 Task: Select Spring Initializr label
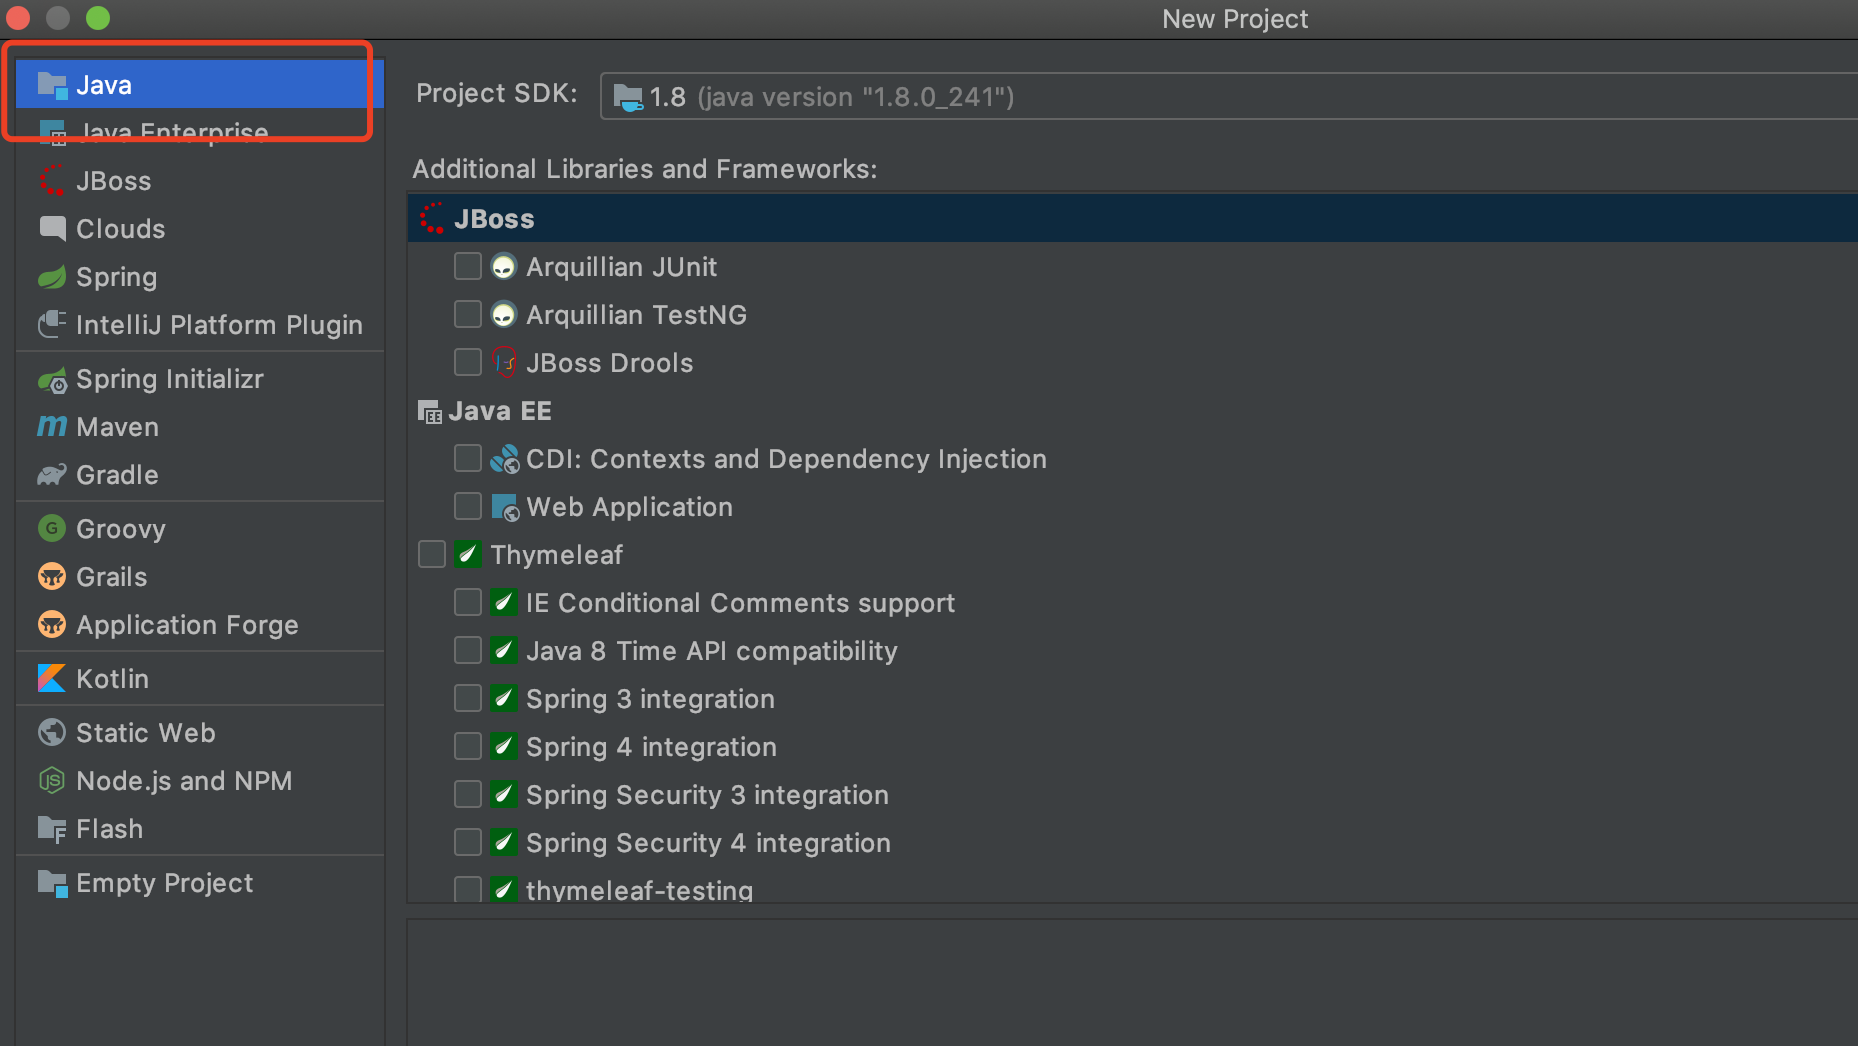[170, 379]
